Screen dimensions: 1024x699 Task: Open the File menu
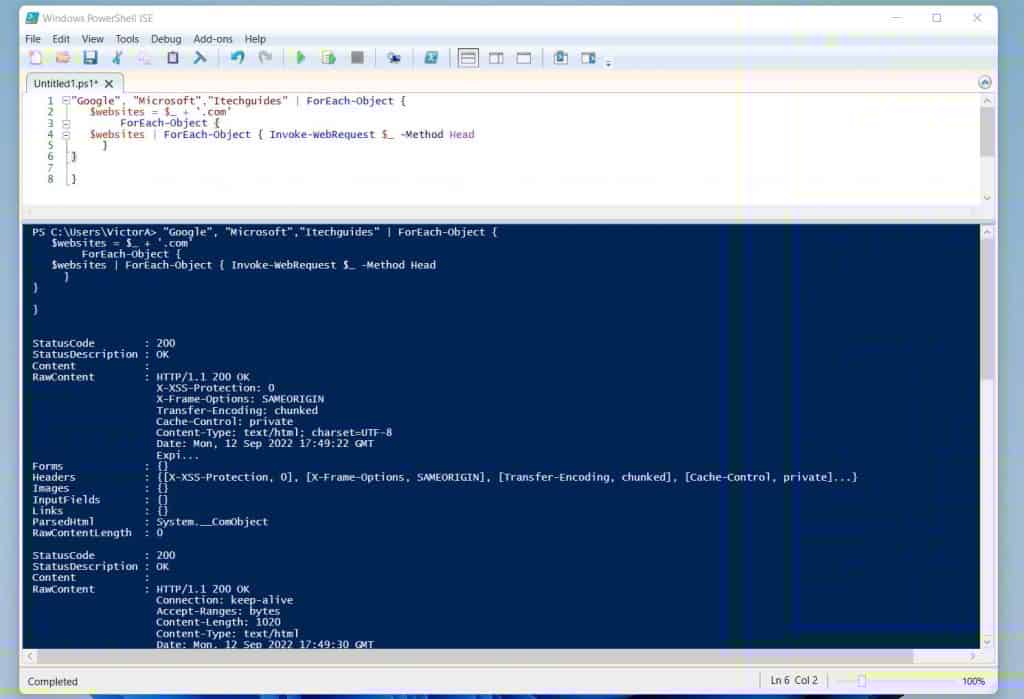(x=33, y=39)
